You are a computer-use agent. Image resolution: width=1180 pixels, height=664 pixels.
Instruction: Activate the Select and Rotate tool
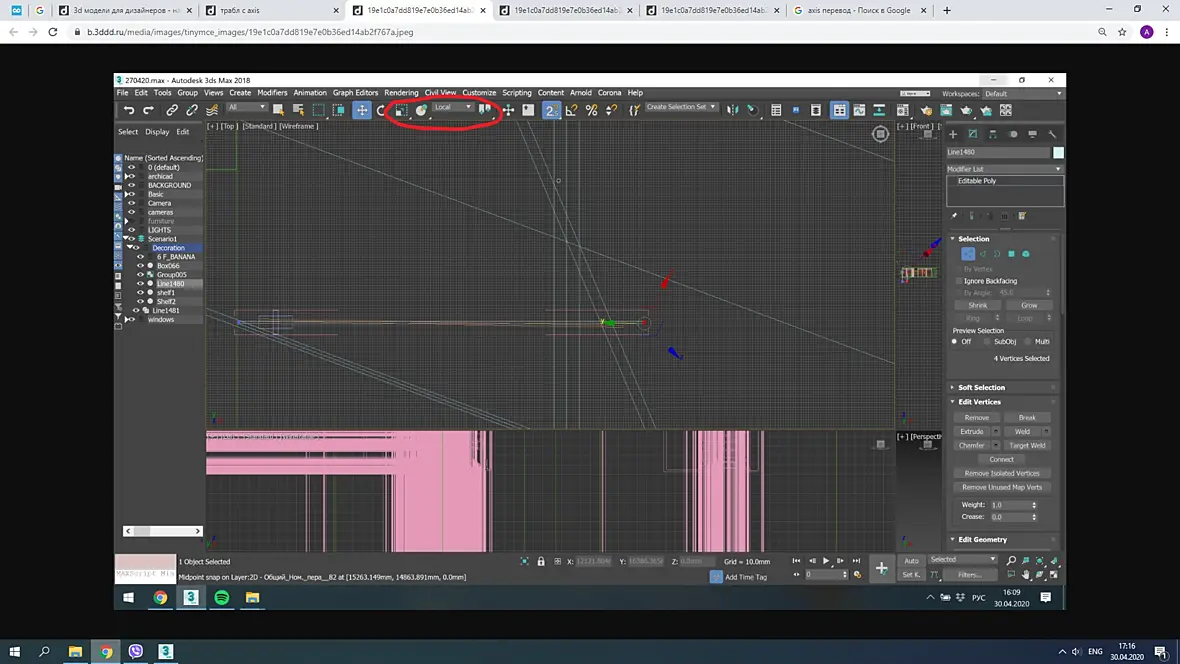[x=382, y=111]
